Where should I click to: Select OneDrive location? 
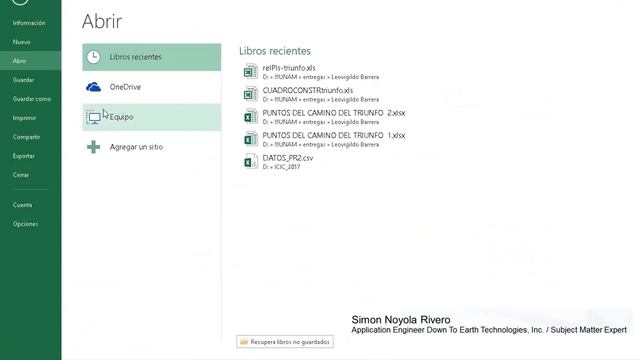[151, 87]
